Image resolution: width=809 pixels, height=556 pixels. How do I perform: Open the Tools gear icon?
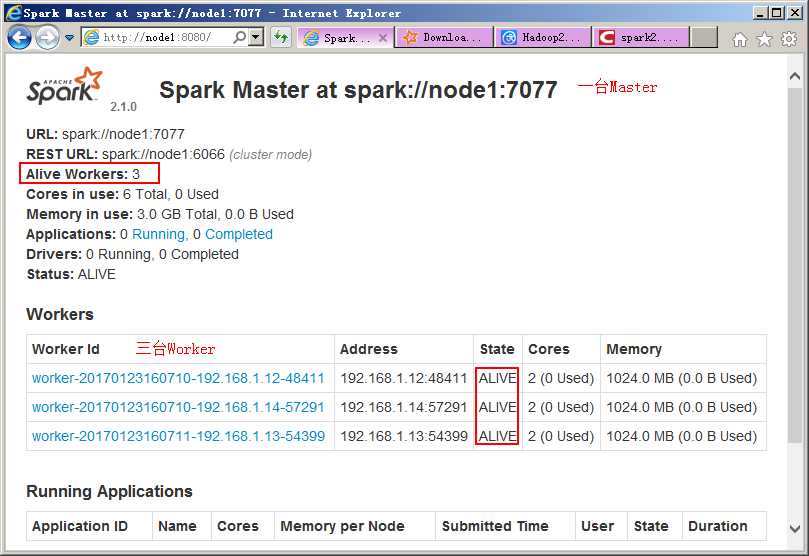tap(789, 39)
